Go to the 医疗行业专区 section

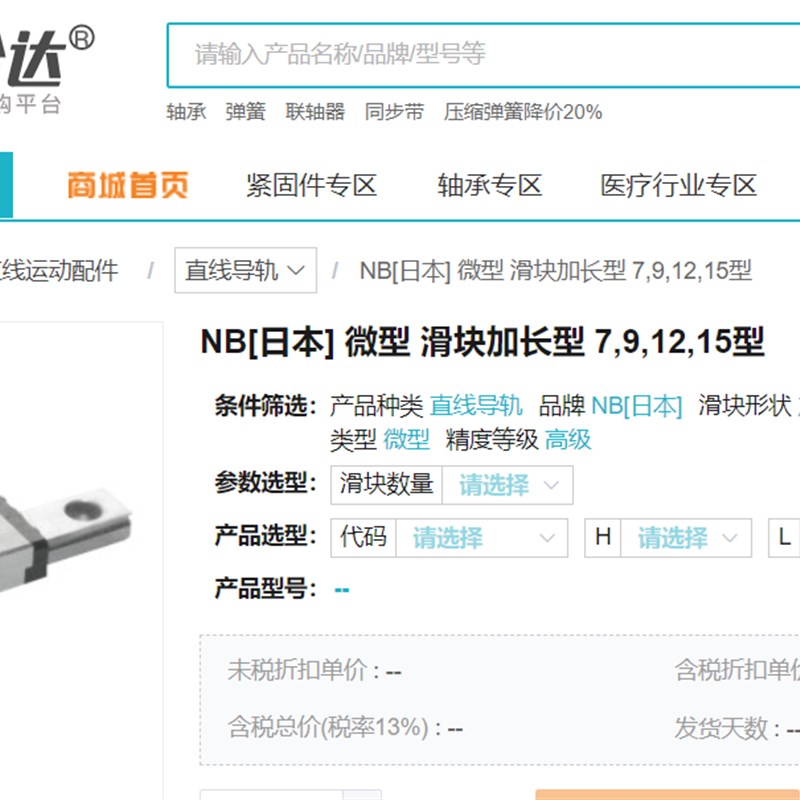click(678, 185)
